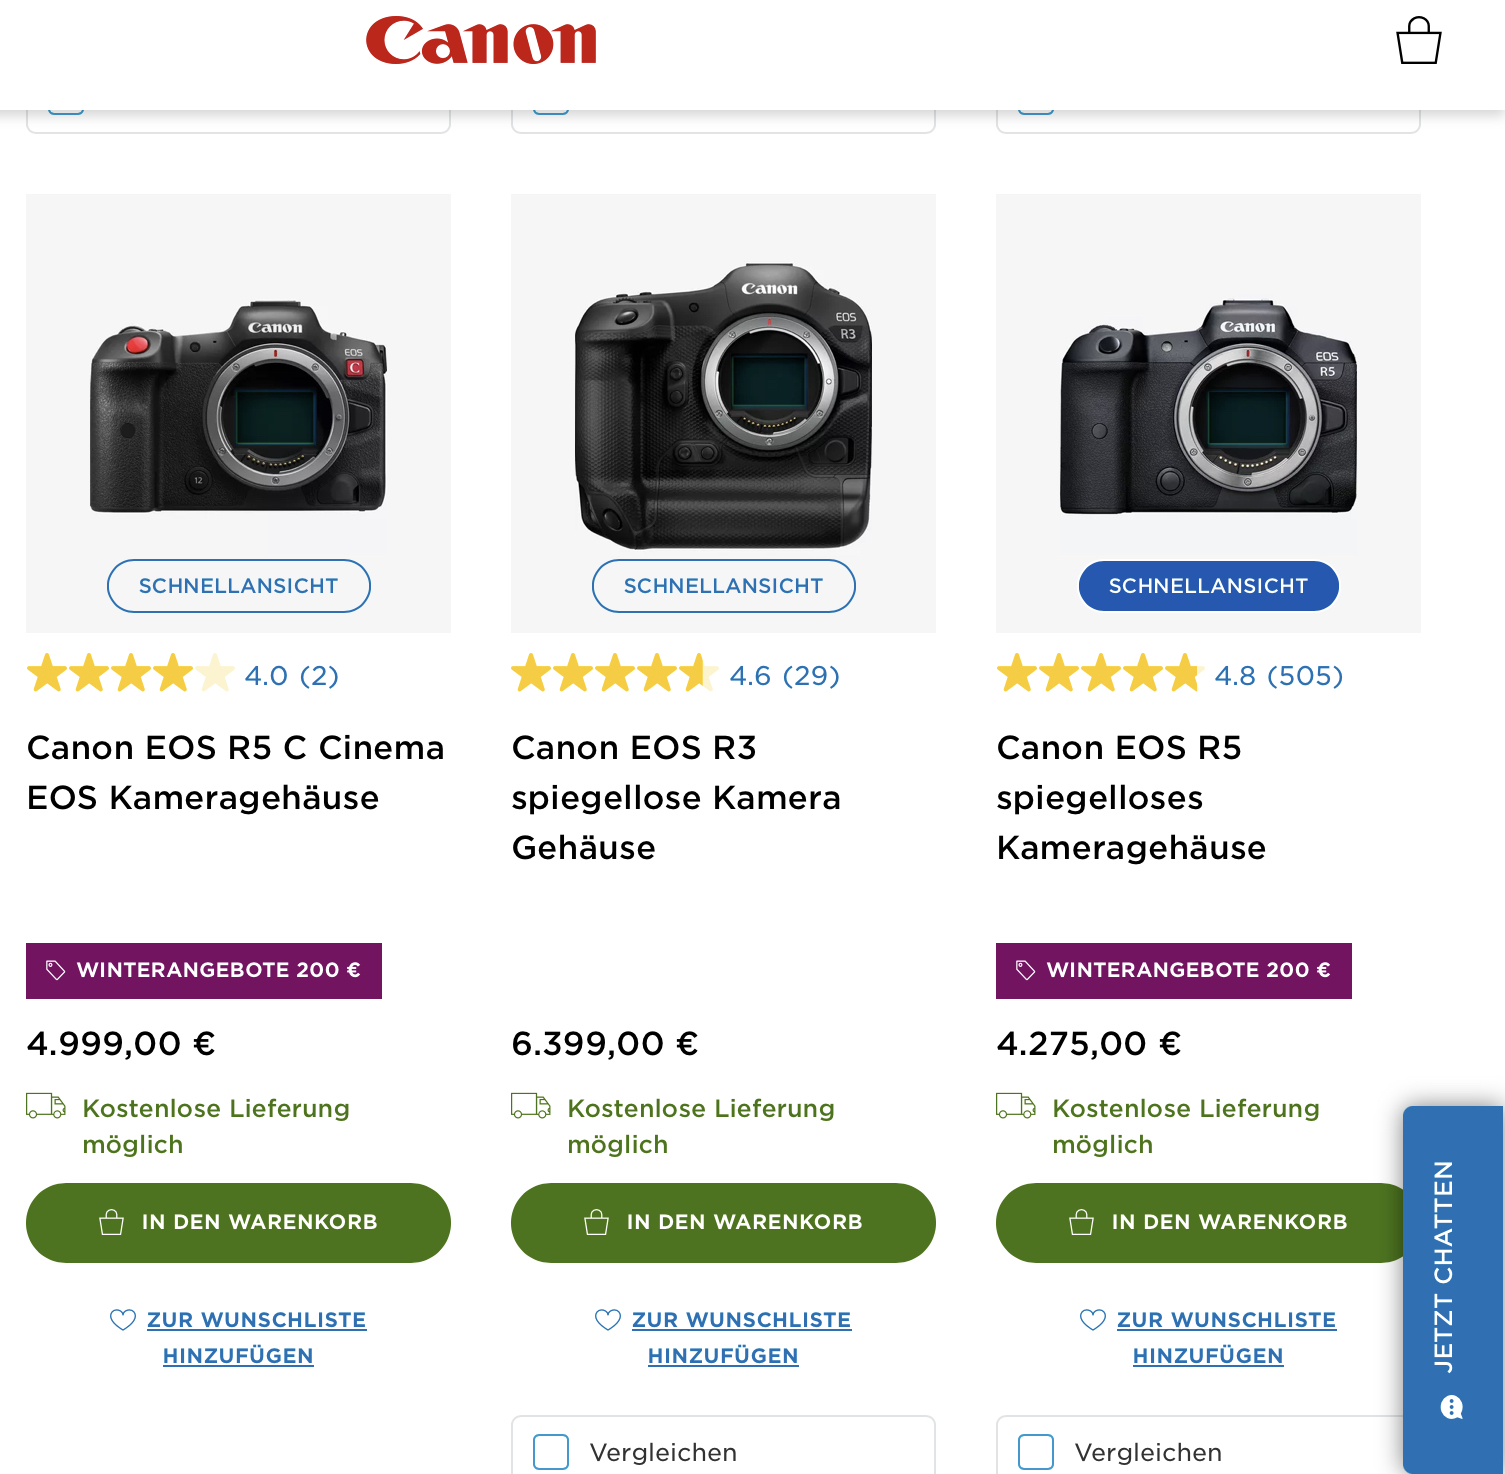Open the shopping basket icon
The width and height of the screenshot is (1505, 1474).
click(1418, 41)
